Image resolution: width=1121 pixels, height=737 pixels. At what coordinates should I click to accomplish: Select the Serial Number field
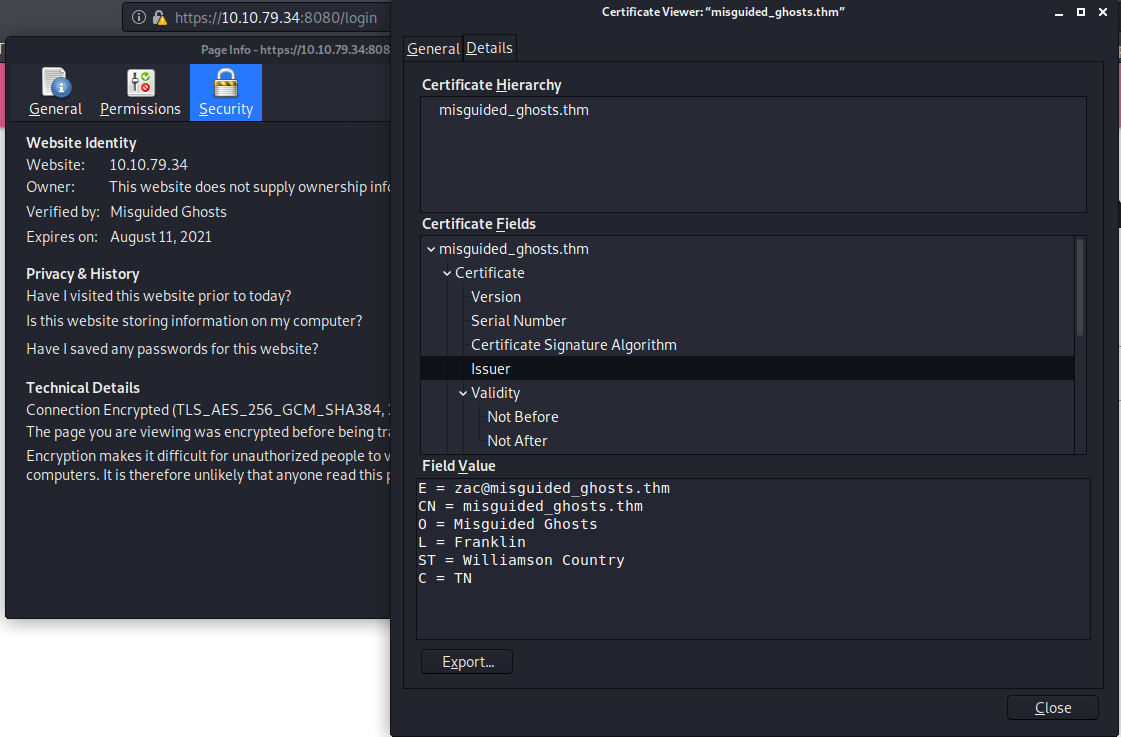[x=518, y=321]
